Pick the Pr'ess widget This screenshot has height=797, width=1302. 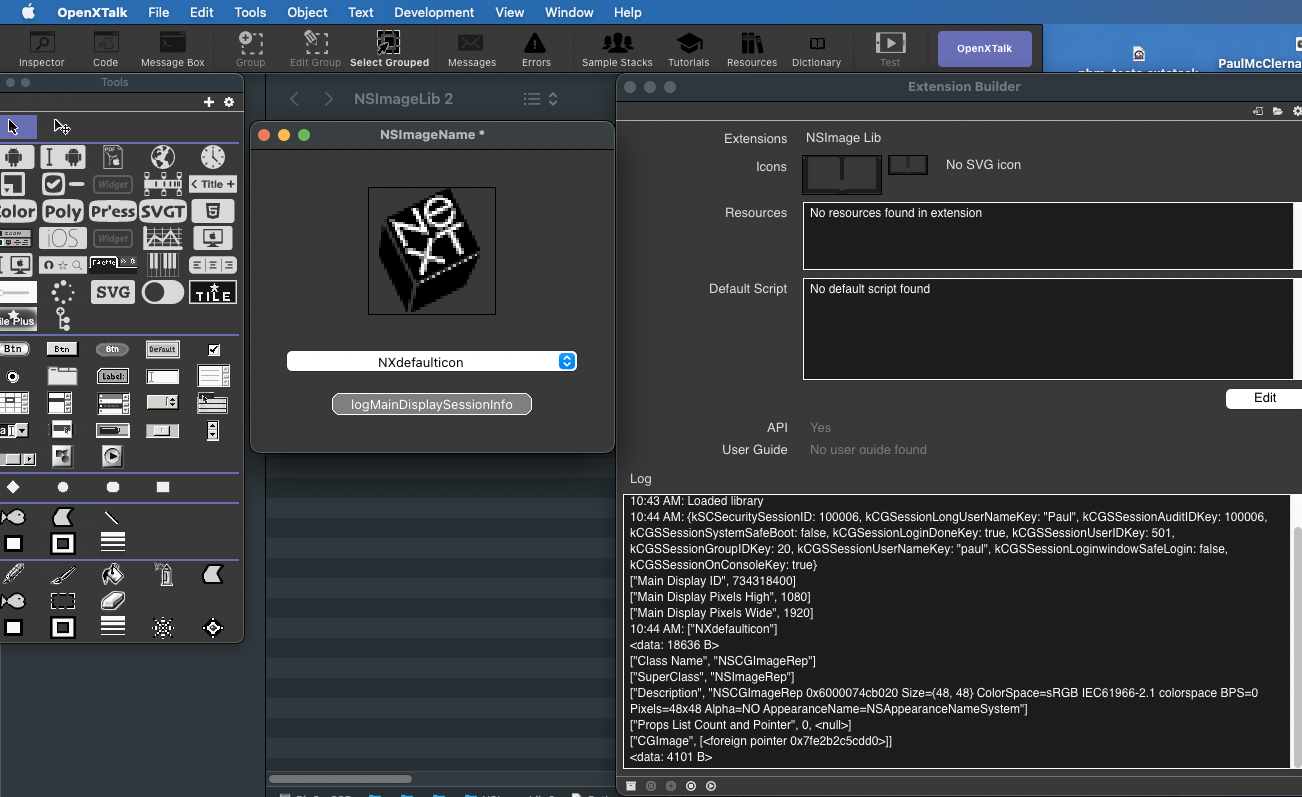[113, 211]
